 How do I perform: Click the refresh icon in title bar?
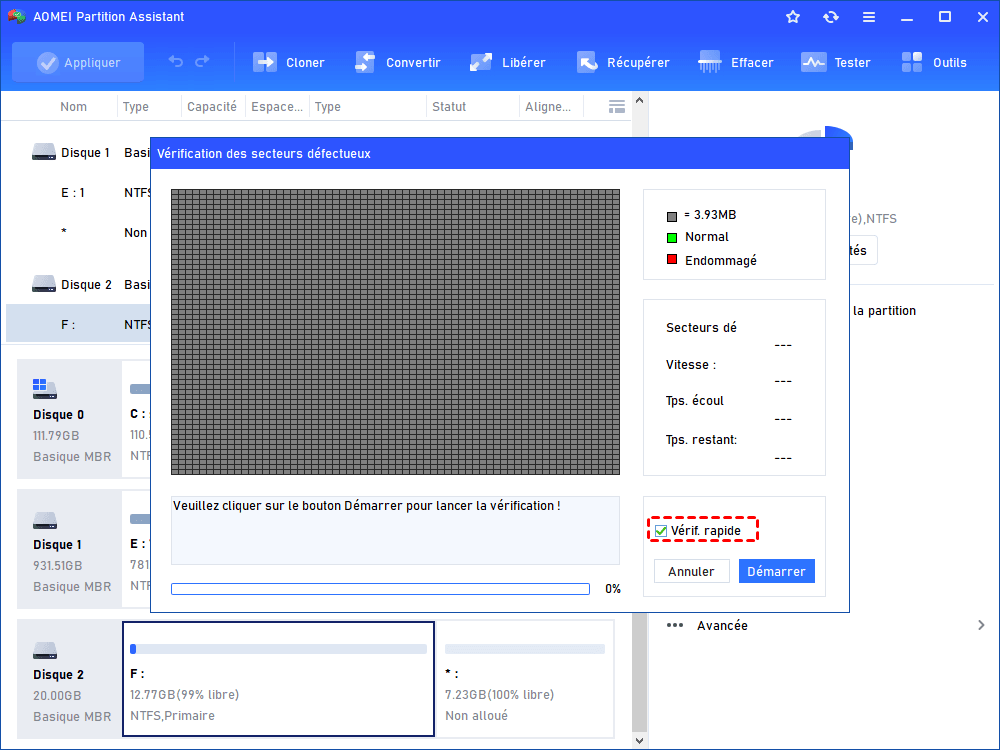pos(830,17)
